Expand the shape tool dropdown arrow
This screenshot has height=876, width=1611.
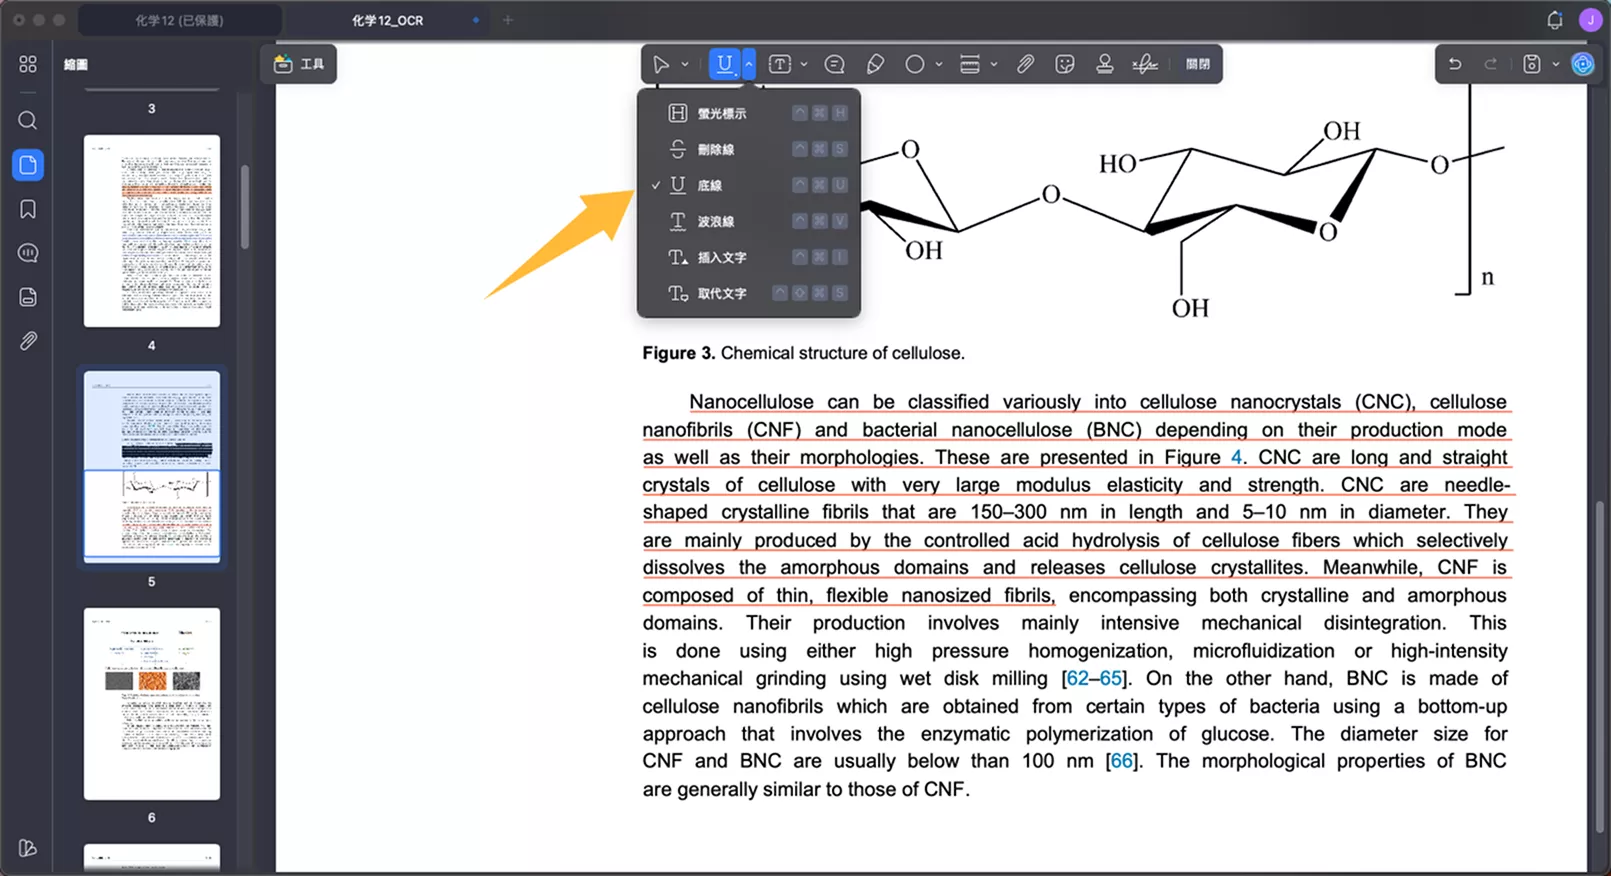pyautogui.click(x=939, y=64)
